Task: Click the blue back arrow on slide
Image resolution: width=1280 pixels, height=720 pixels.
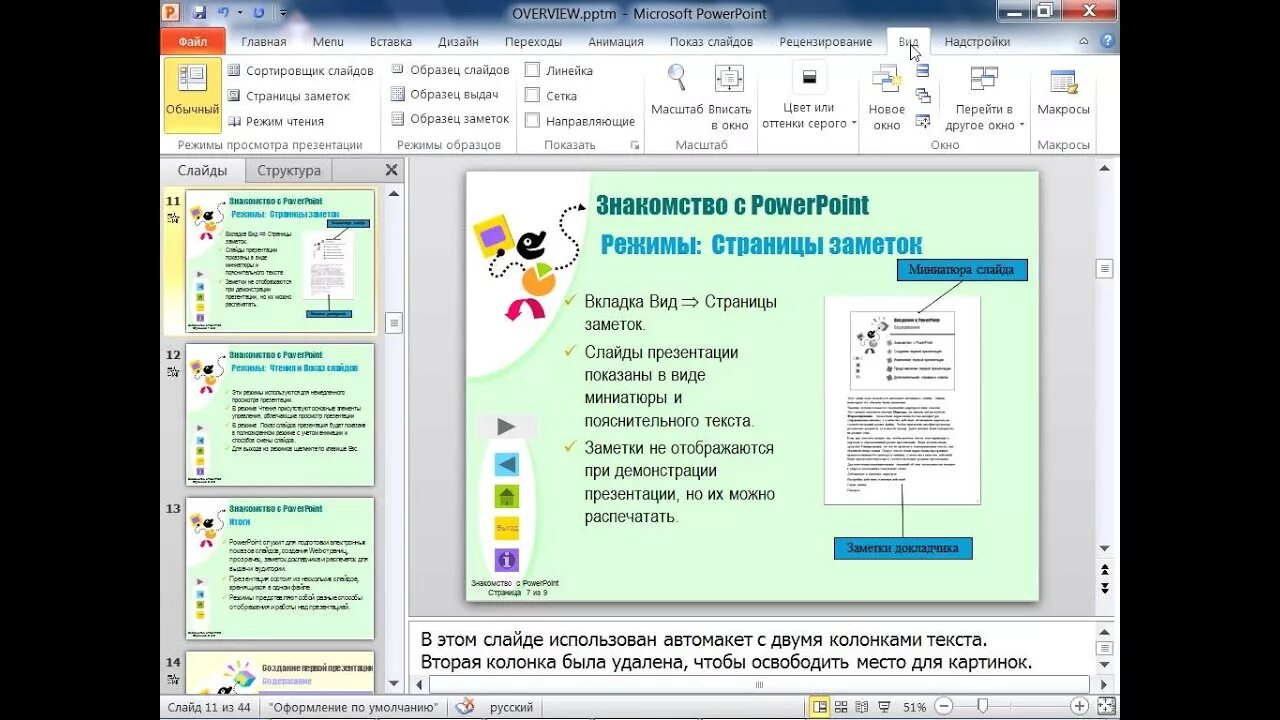Action: (x=507, y=464)
